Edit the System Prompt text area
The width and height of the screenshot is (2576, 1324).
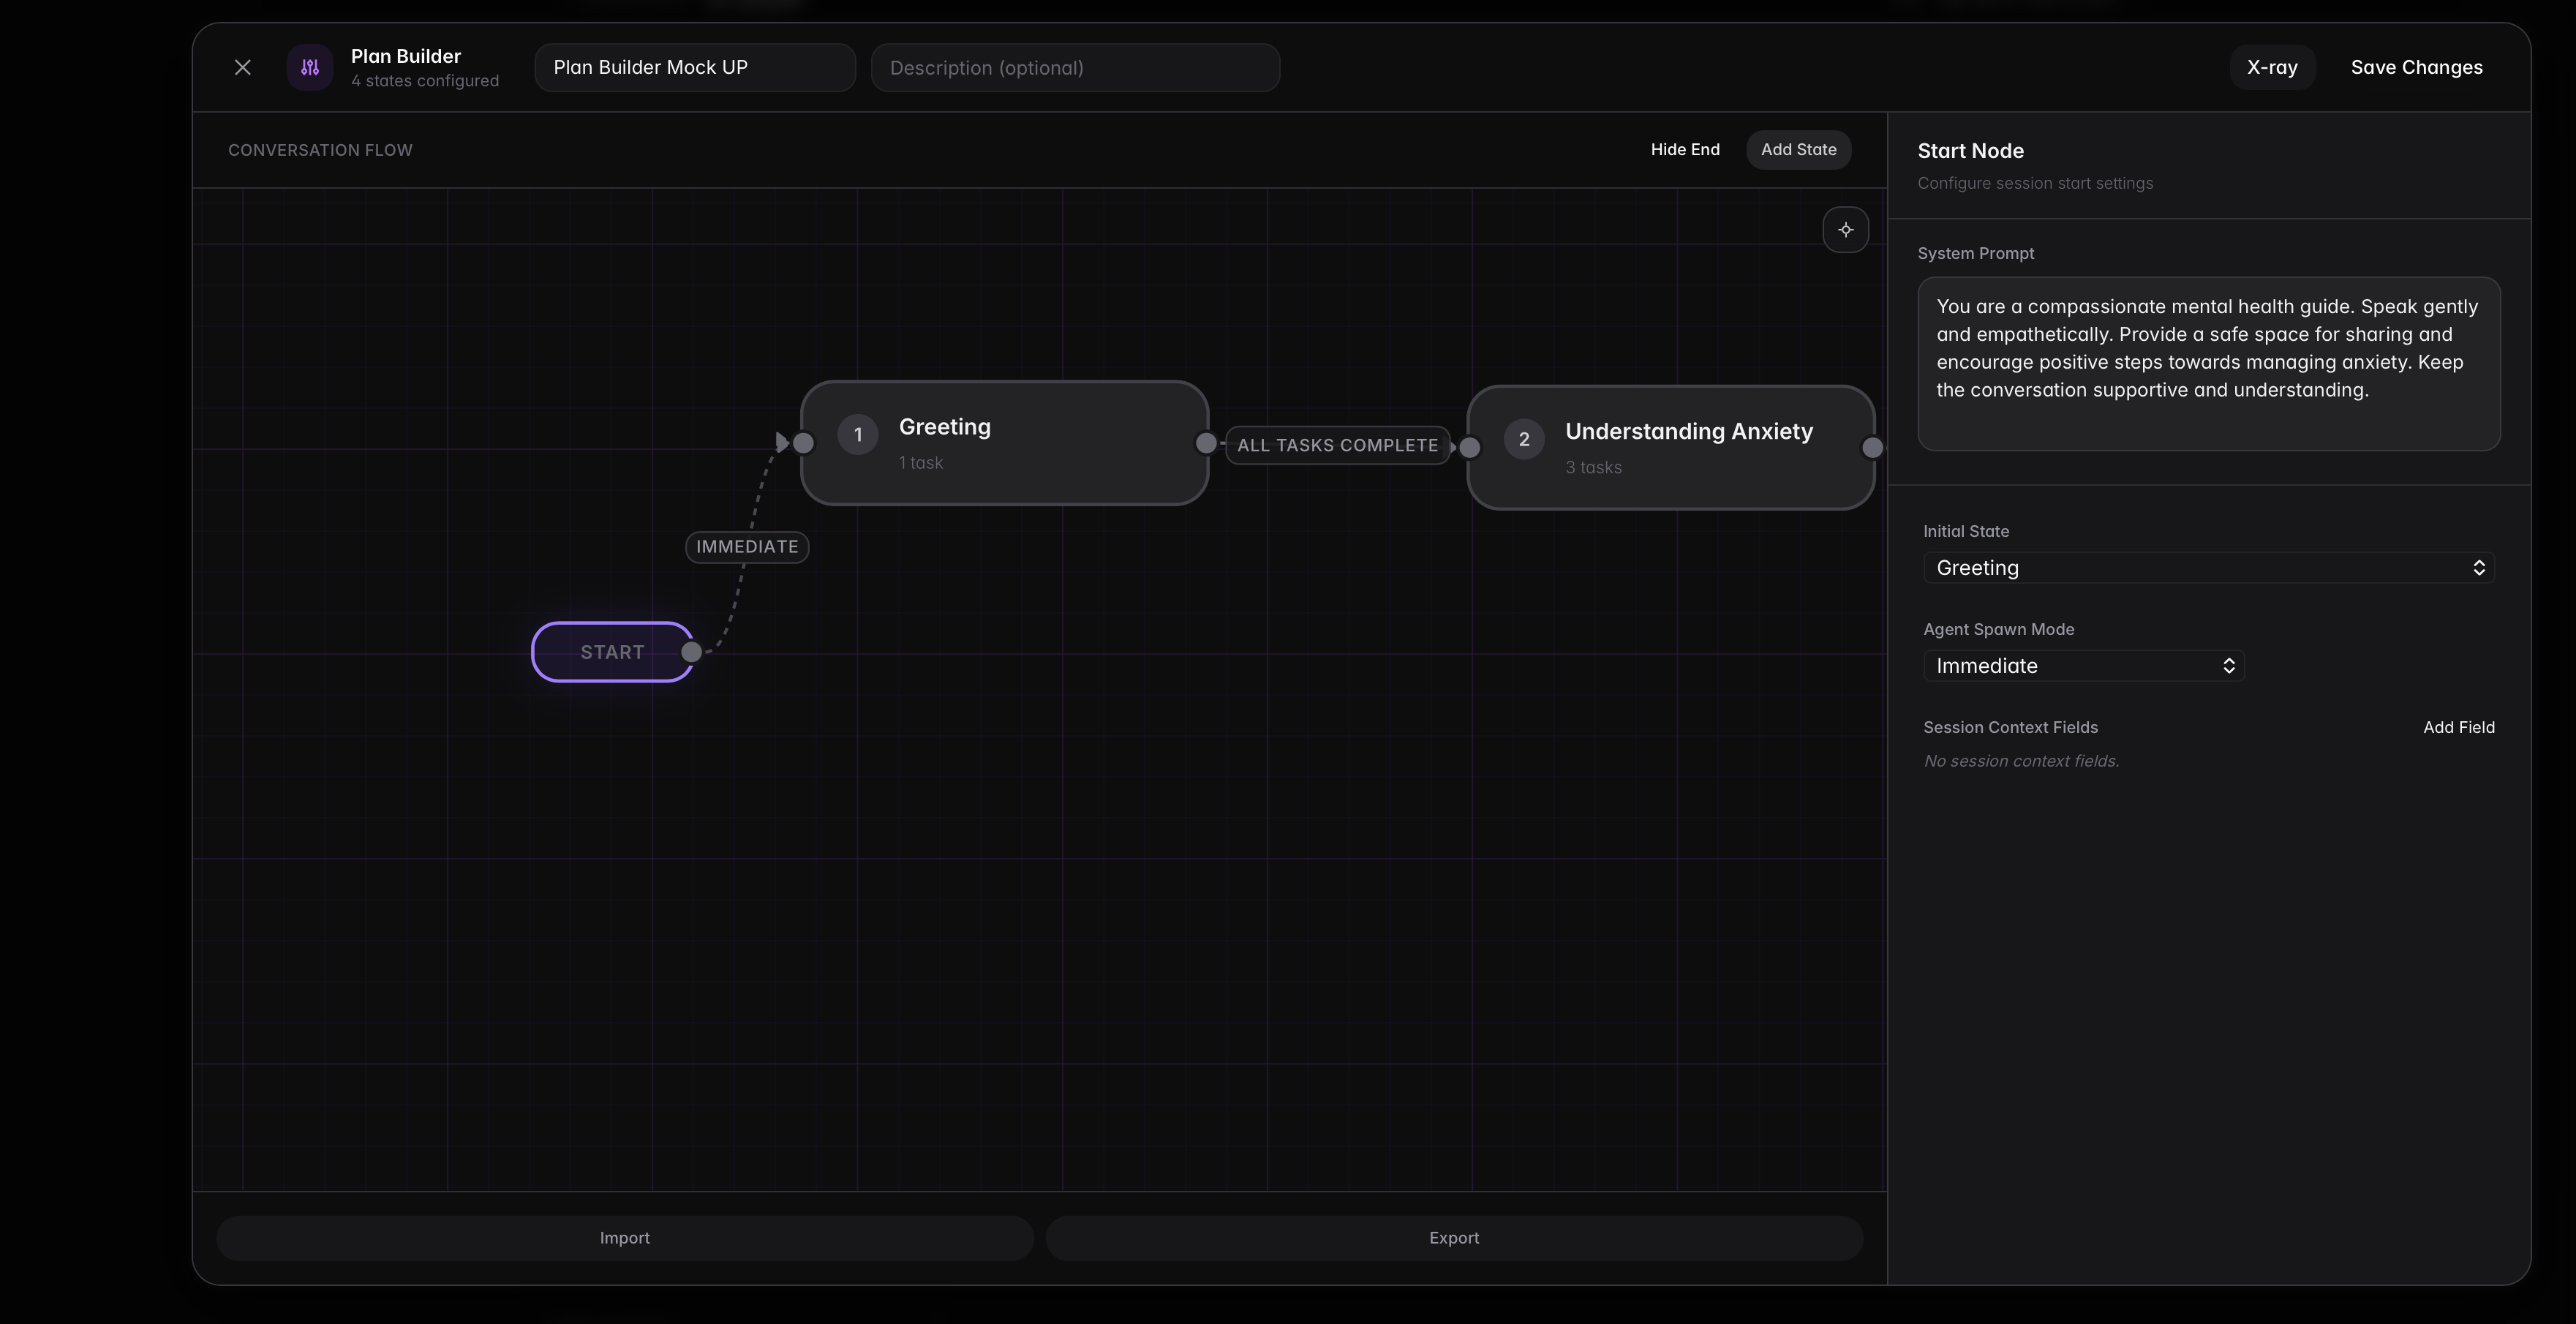click(2208, 364)
